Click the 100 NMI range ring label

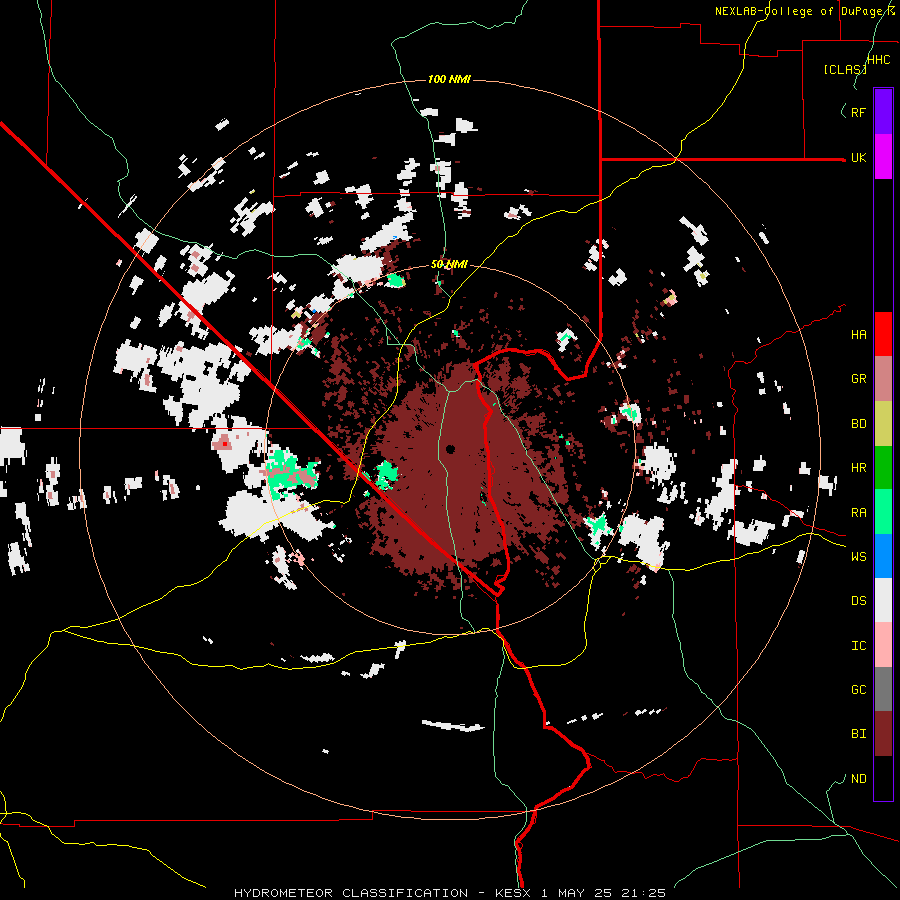(x=449, y=79)
